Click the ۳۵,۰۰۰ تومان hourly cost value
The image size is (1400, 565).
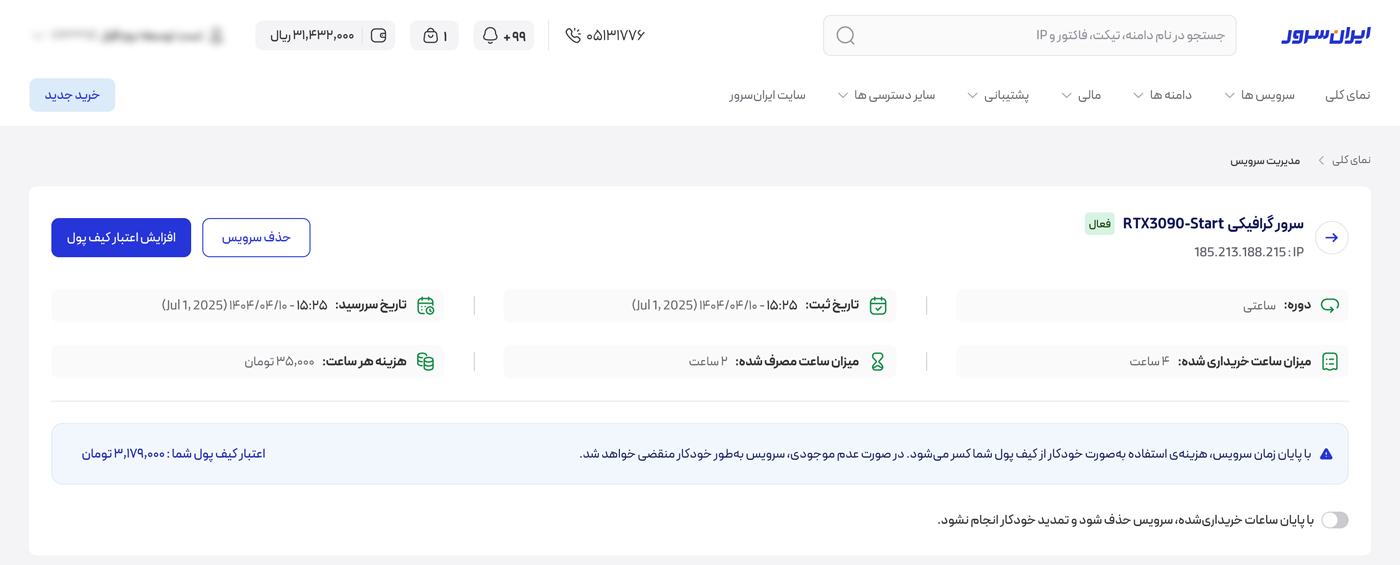(x=280, y=361)
